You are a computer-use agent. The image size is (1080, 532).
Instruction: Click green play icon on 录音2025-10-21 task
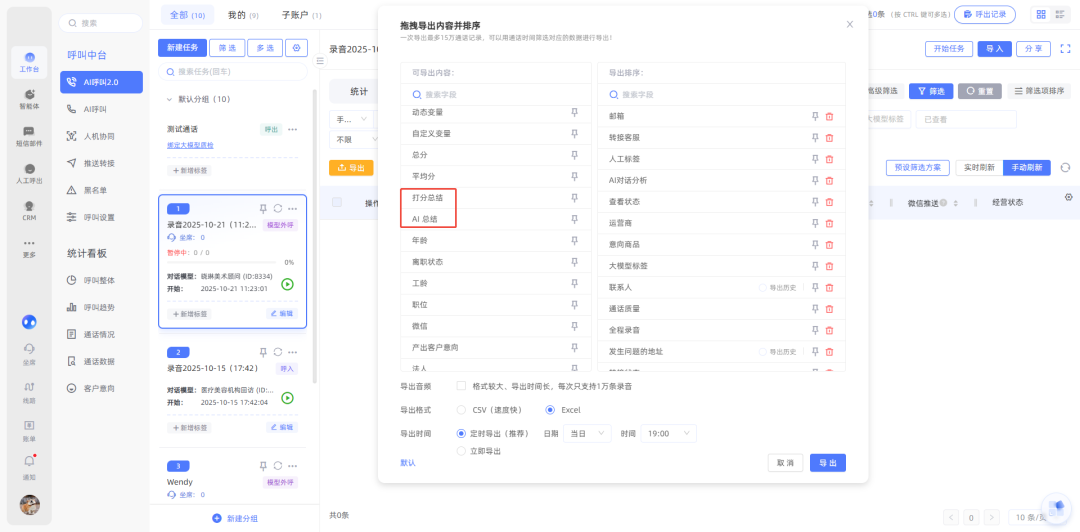287,284
